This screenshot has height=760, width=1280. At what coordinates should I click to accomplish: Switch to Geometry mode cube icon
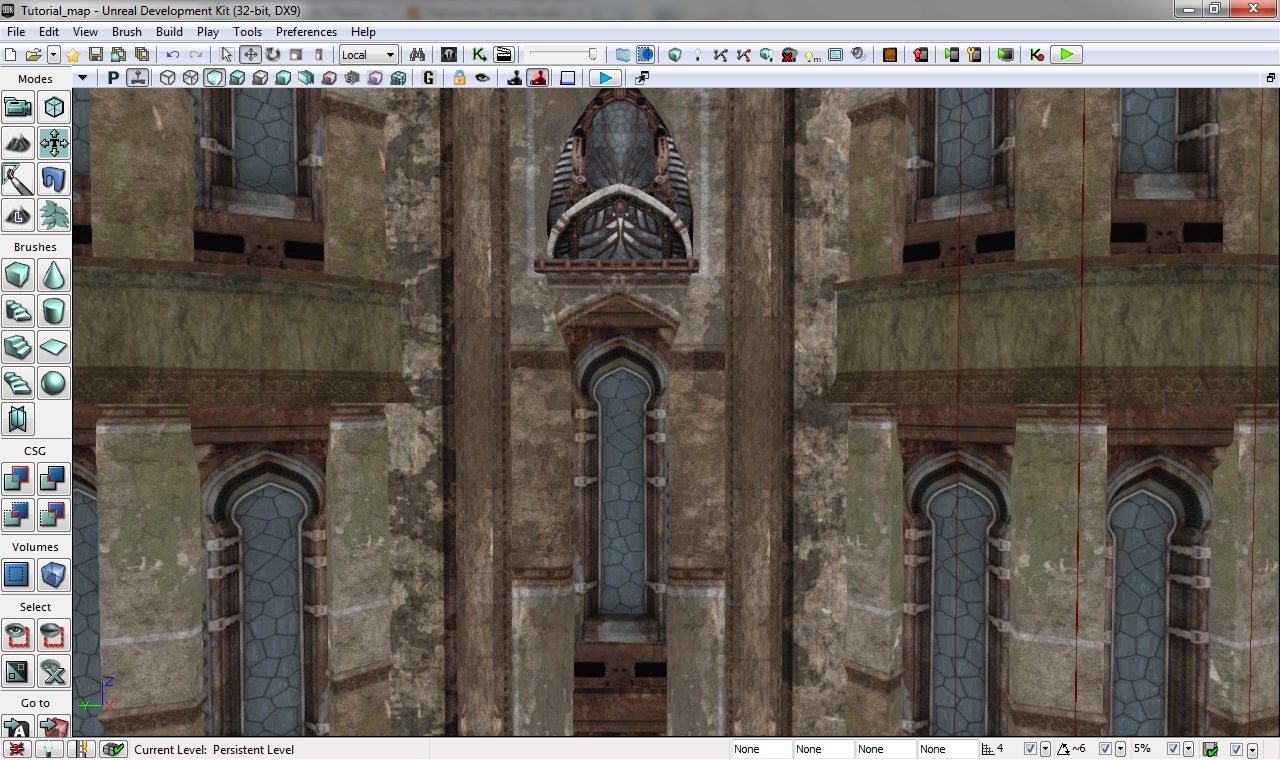[x=53, y=107]
